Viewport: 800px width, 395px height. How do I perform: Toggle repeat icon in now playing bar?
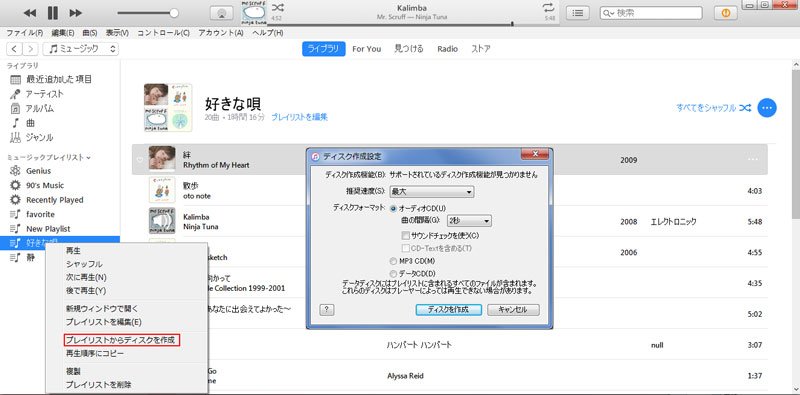tap(548, 8)
